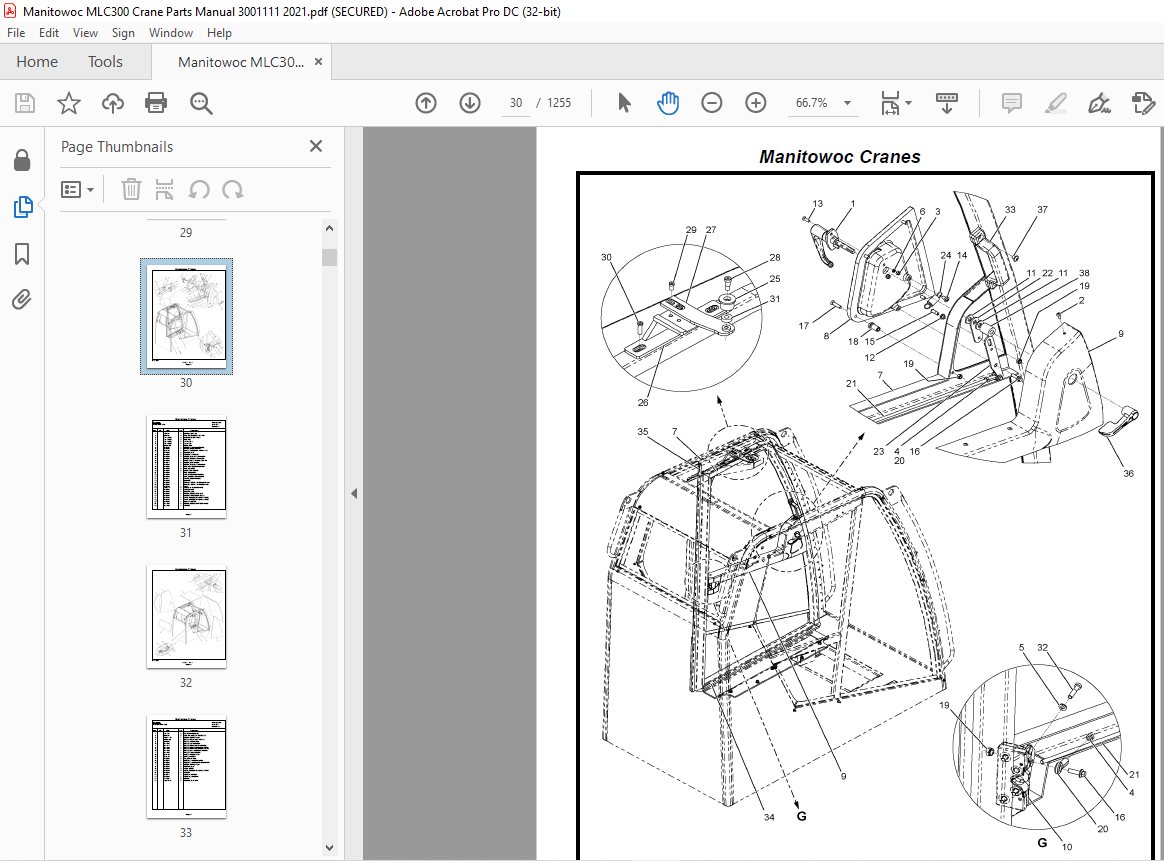Screen dimensions: 1164x861
Task: Select the Manitowoc MLC30... document tab
Action: 241,62
